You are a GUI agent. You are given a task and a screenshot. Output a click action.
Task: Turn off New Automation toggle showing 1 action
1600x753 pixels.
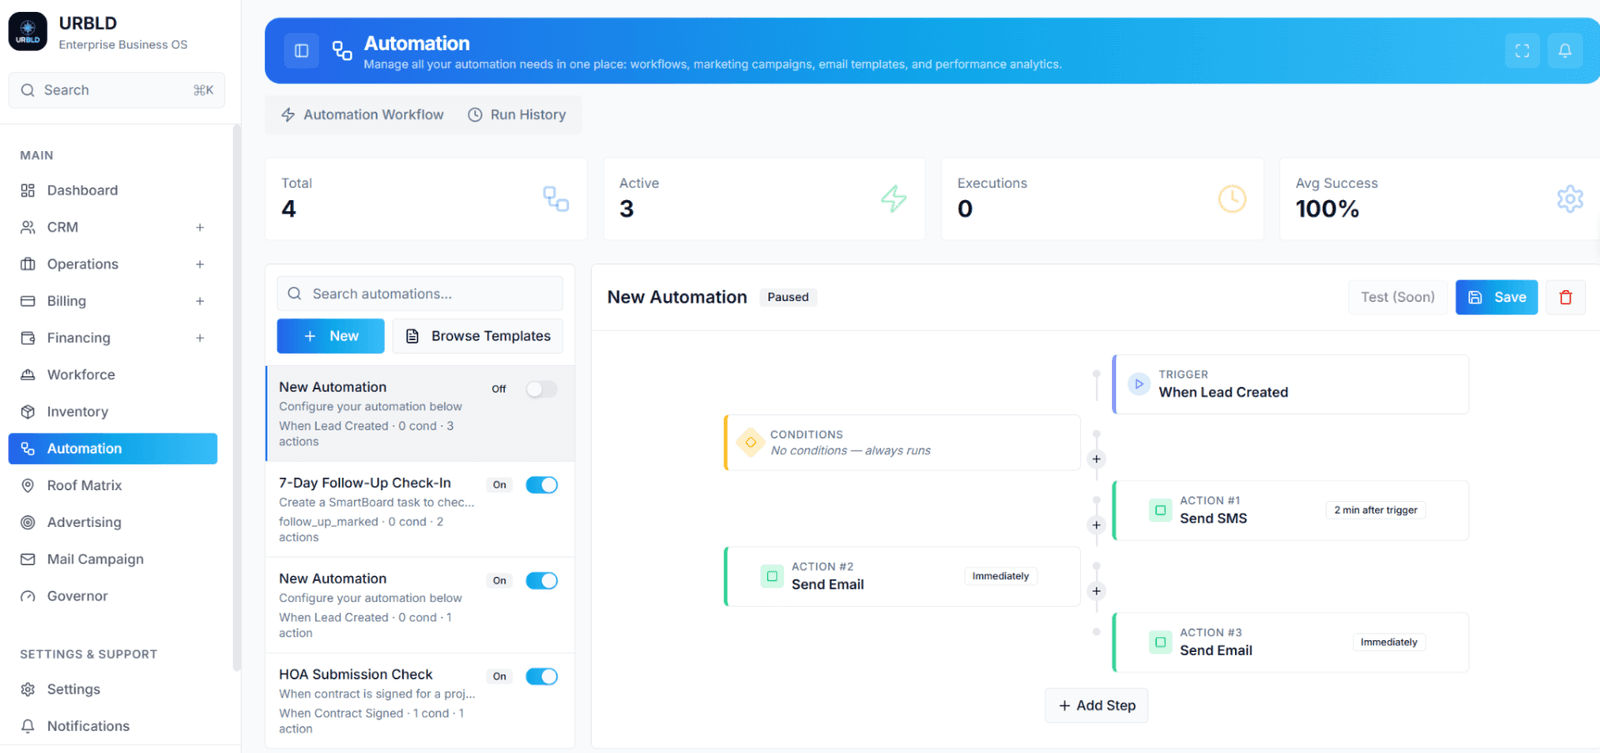[x=541, y=581]
